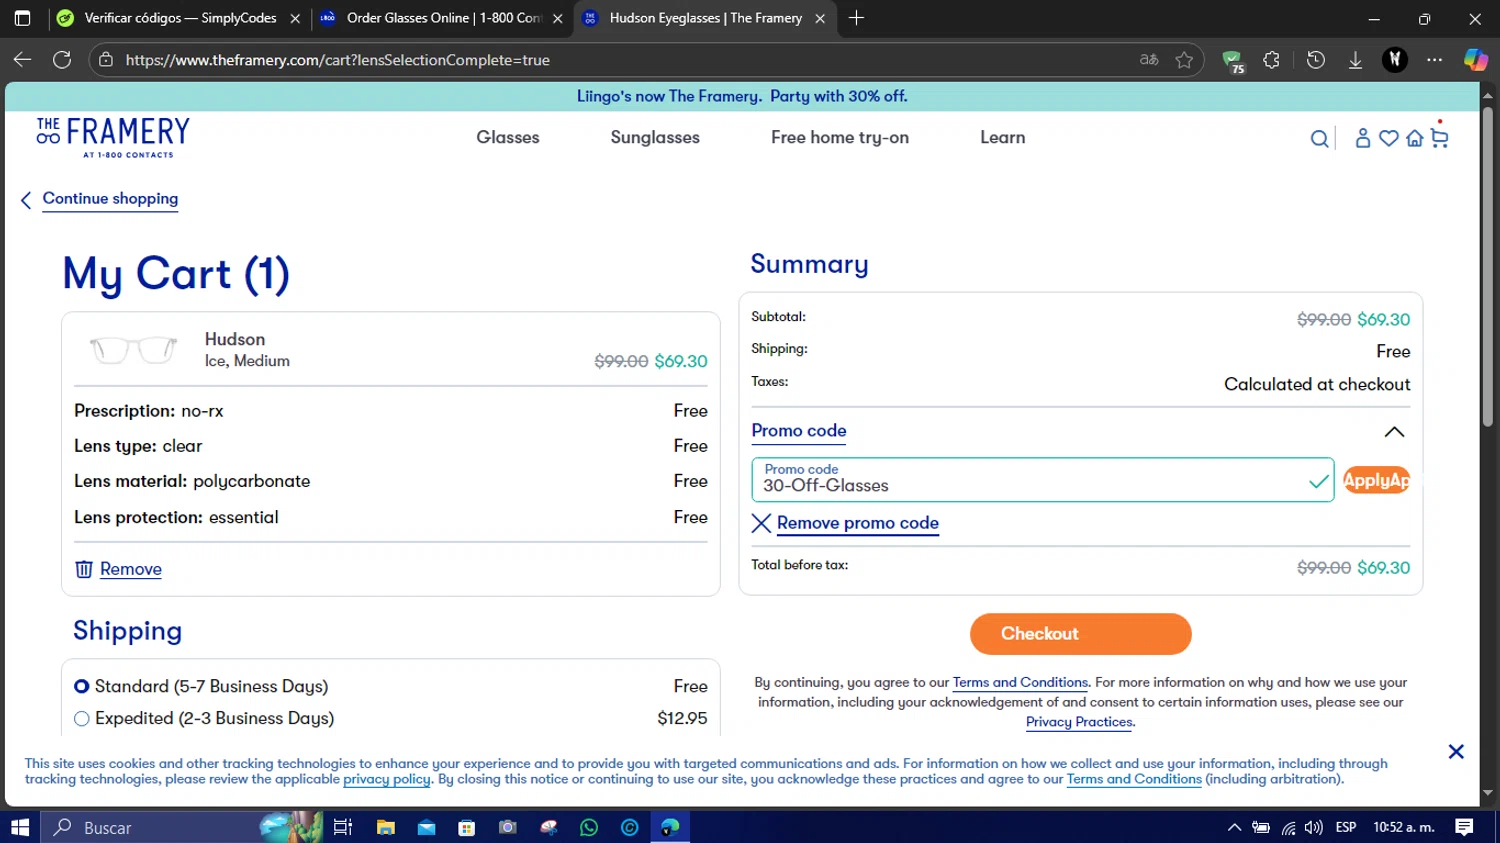Click Continue shopping link
This screenshot has width=1500, height=843.
click(110, 198)
